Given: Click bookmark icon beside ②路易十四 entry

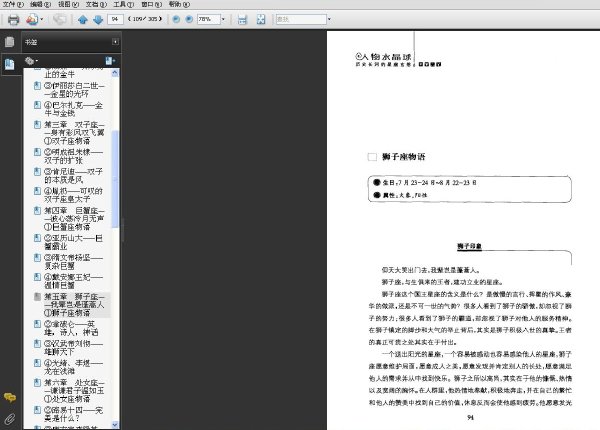Looking at the screenshot, I should pyautogui.click(x=37, y=410).
